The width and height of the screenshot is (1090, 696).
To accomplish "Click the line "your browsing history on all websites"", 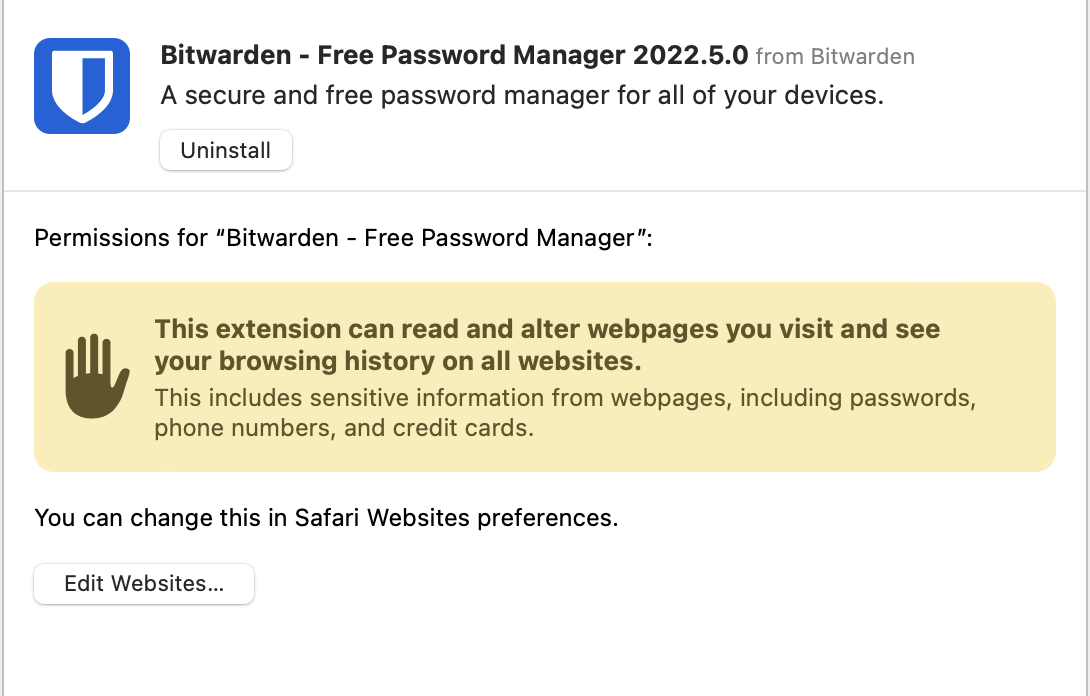I will pos(397,360).
